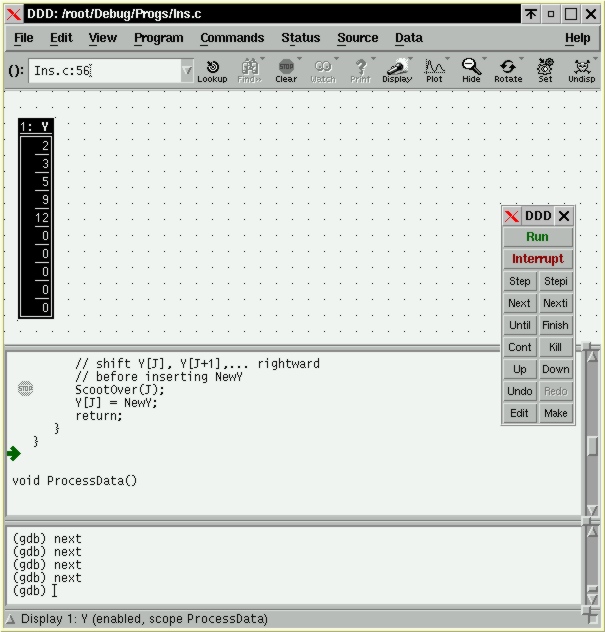Click the source pane vertical scrollbar
This screenshot has width=605, height=632.
pos(592,440)
